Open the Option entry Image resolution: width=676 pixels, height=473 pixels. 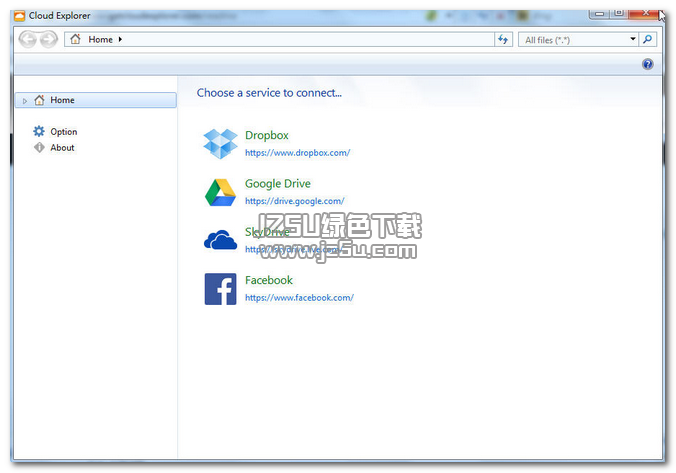(64, 132)
